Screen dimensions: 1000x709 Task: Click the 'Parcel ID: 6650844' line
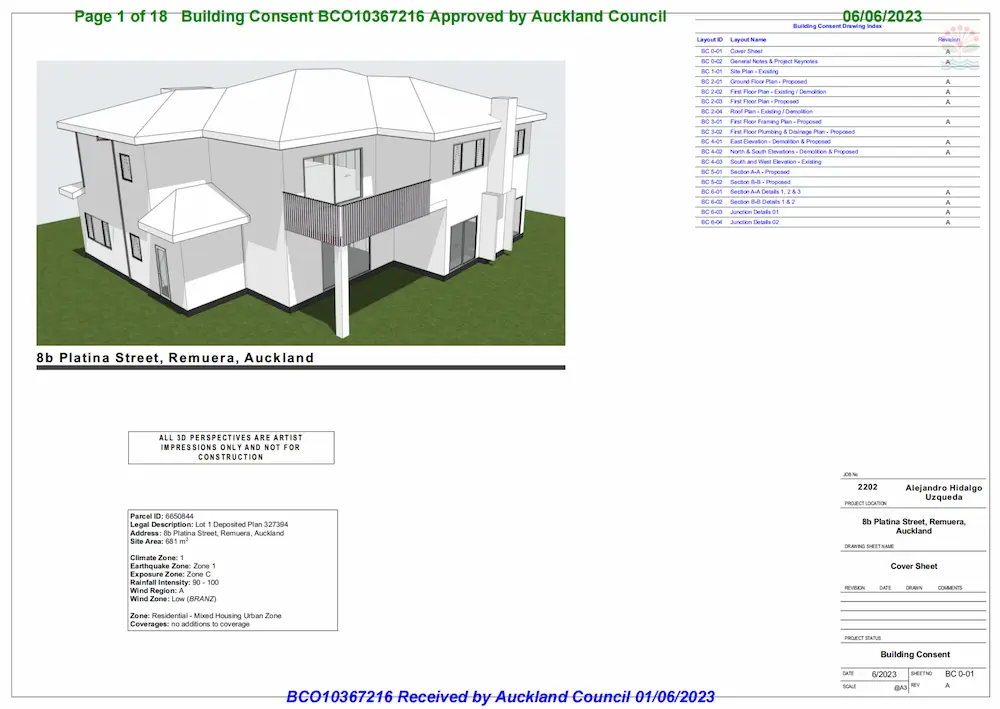coord(162,516)
